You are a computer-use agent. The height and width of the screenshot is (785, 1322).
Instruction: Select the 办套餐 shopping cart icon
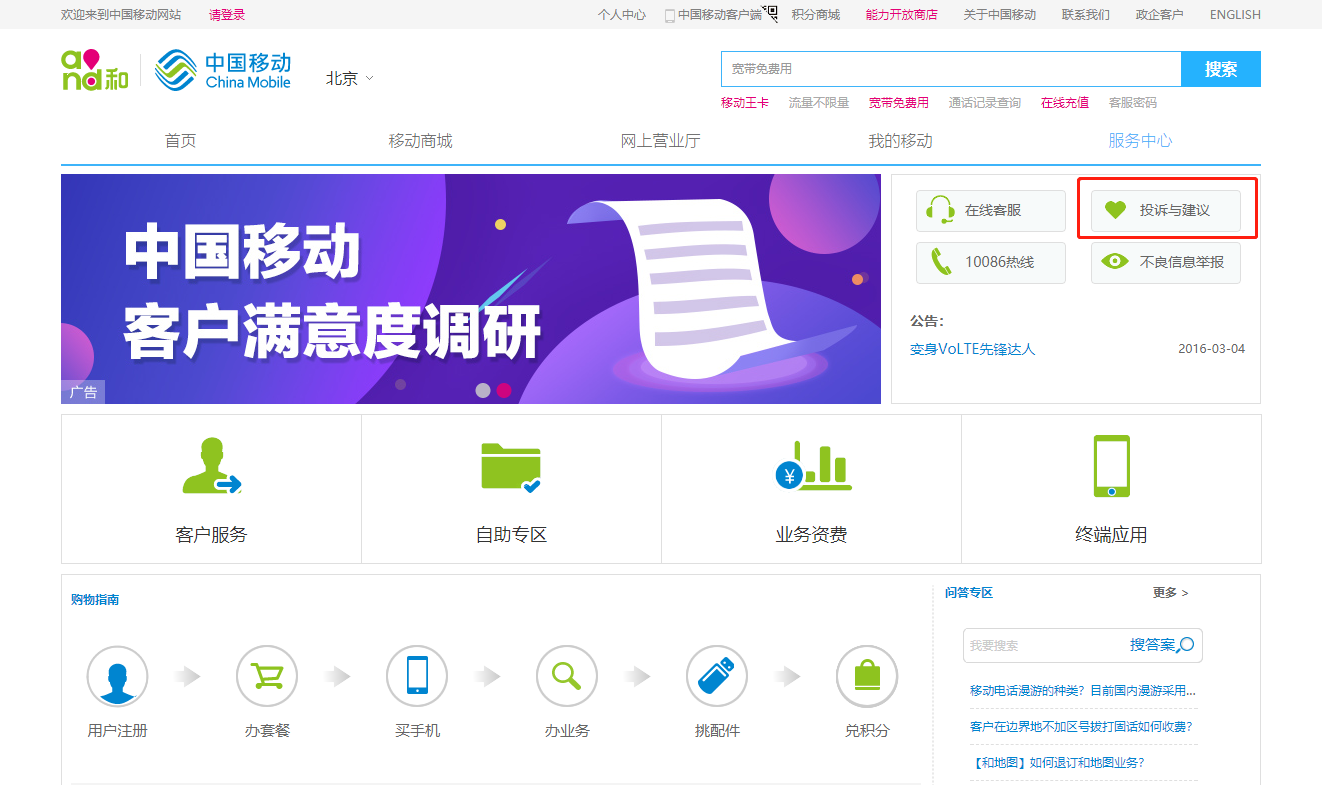pyautogui.click(x=267, y=676)
